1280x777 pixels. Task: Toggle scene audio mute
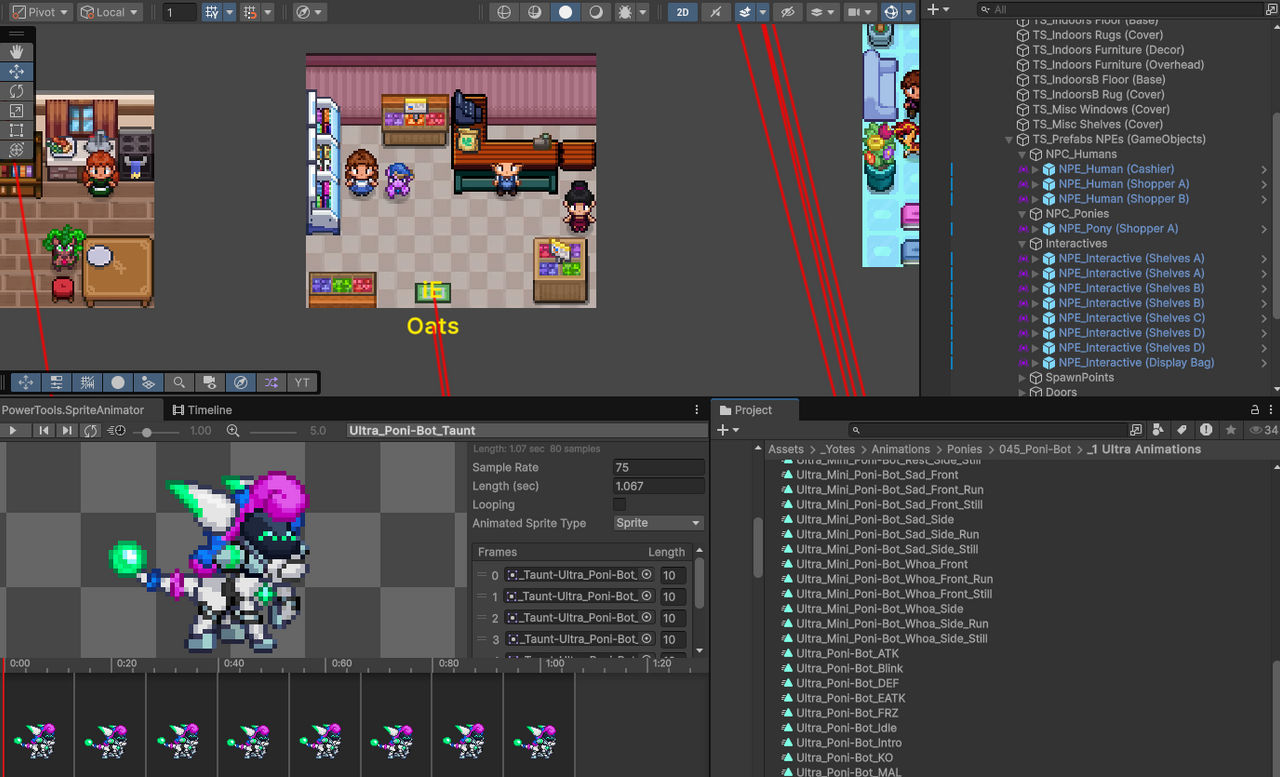714,11
